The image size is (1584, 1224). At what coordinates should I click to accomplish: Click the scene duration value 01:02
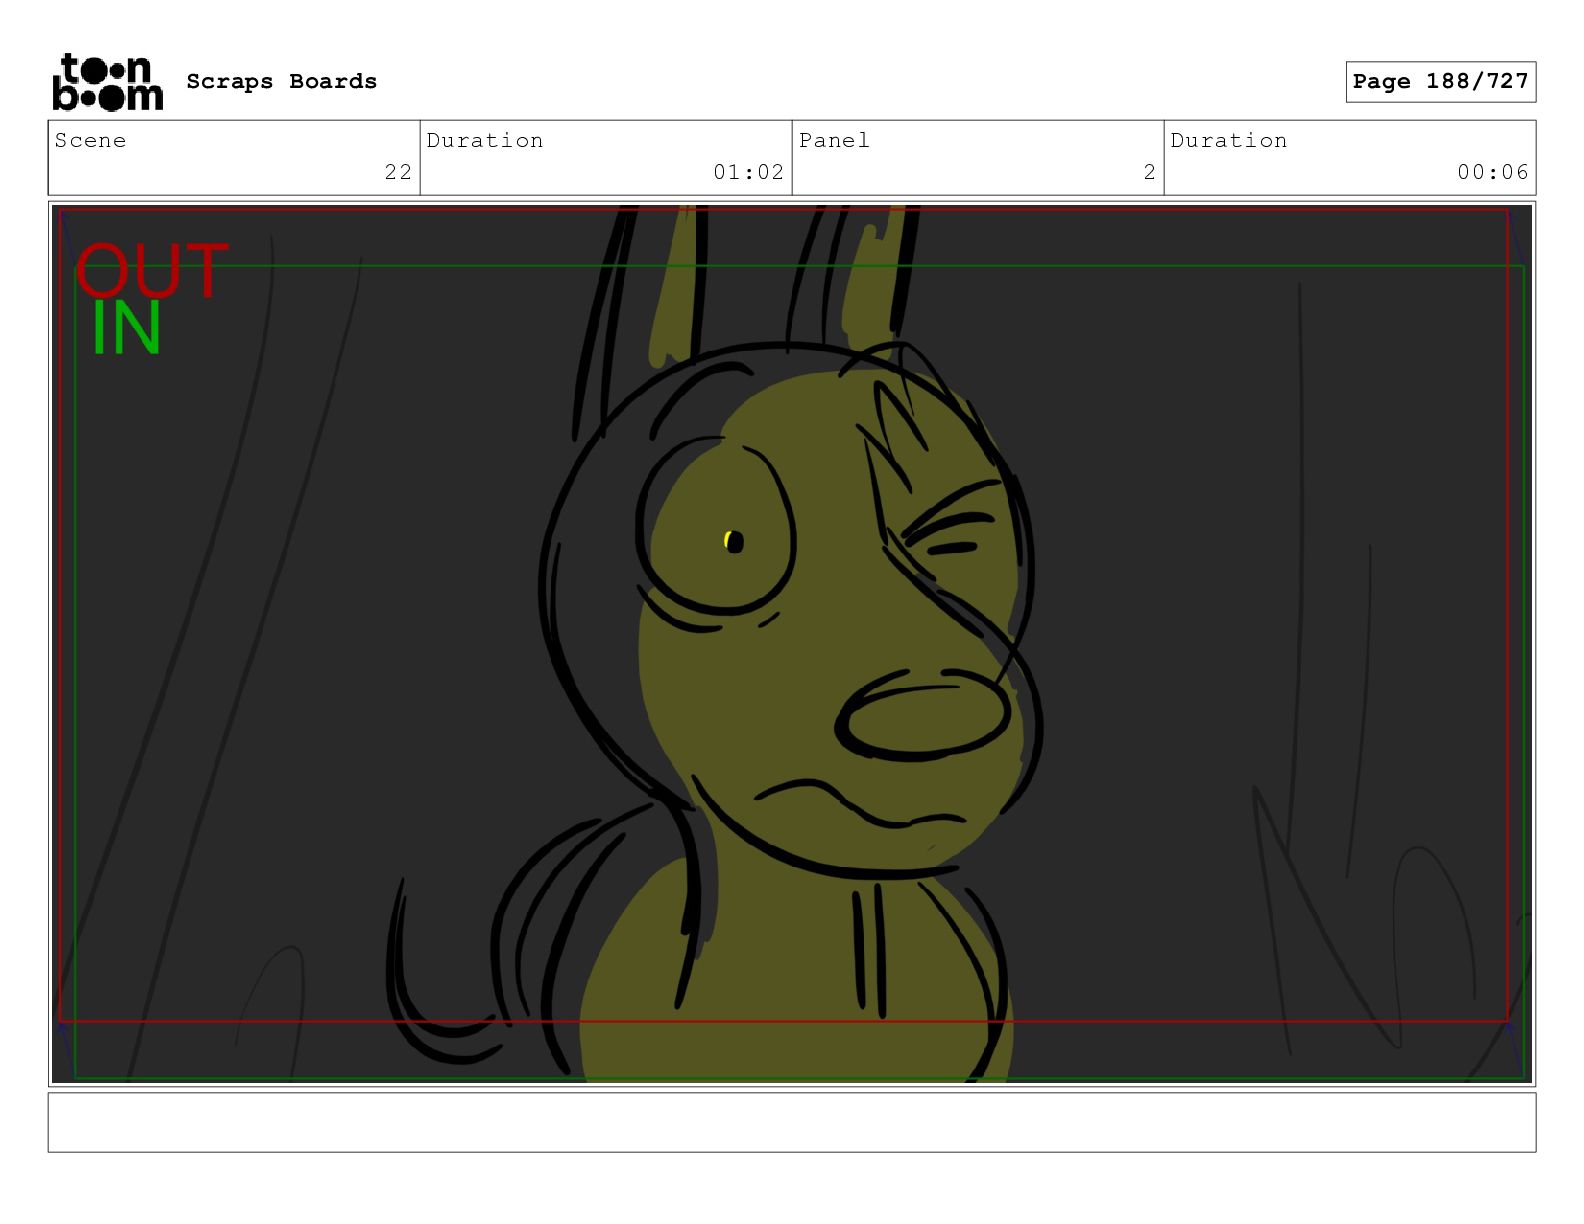pyautogui.click(x=748, y=172)
